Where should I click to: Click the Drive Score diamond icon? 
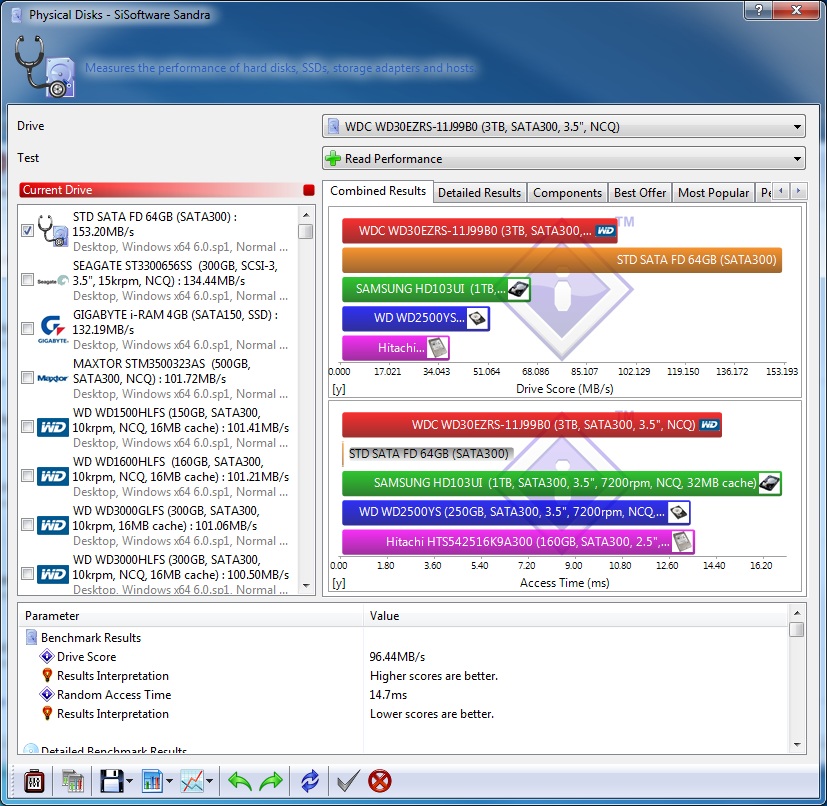[47, 656]
